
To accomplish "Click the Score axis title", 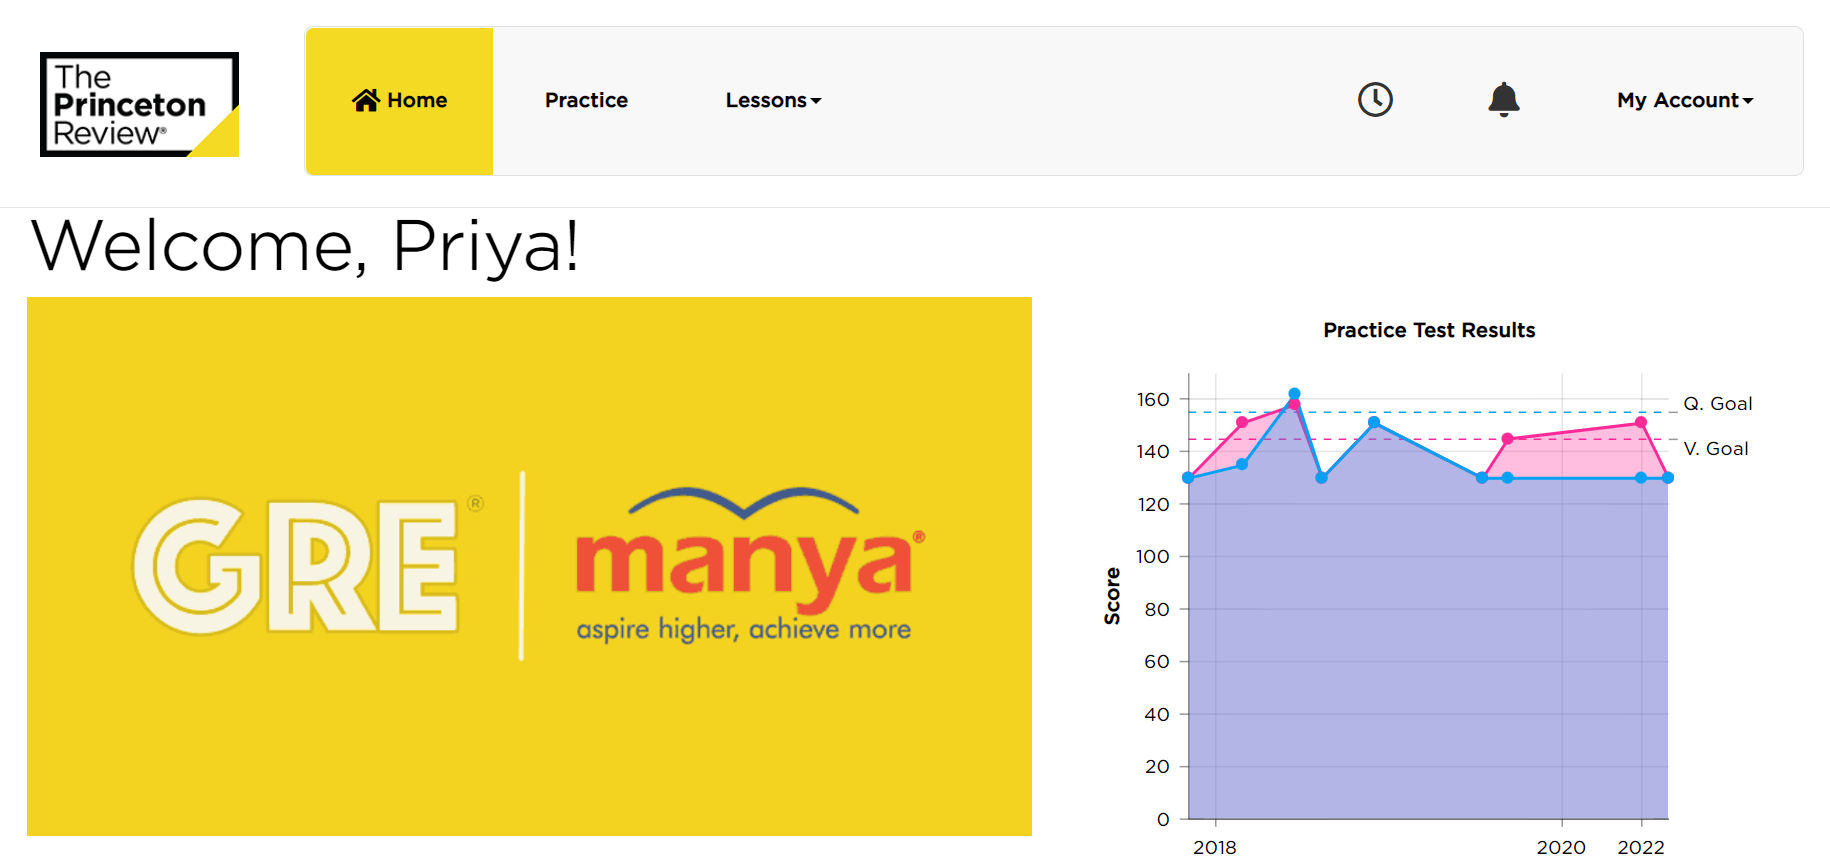I will (1112, 596).
